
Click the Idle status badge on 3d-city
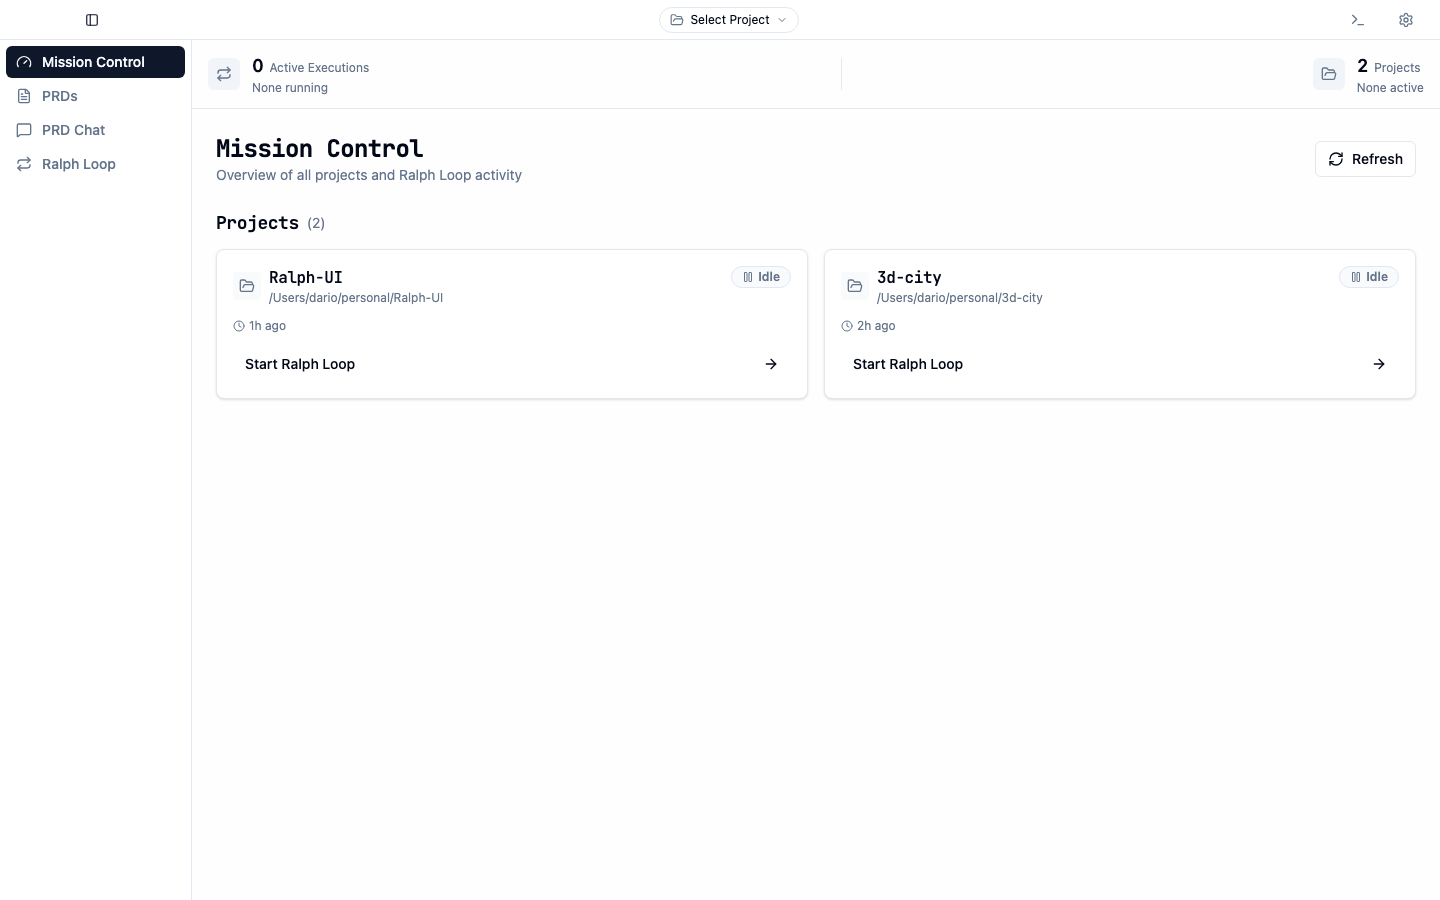[1369, 277]
